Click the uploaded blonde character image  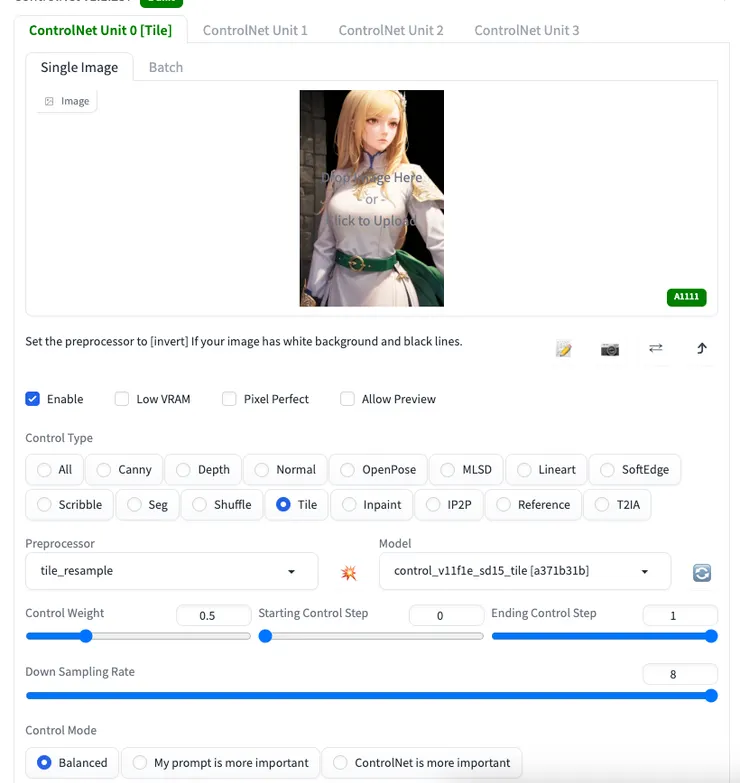[x=371, y=198]
